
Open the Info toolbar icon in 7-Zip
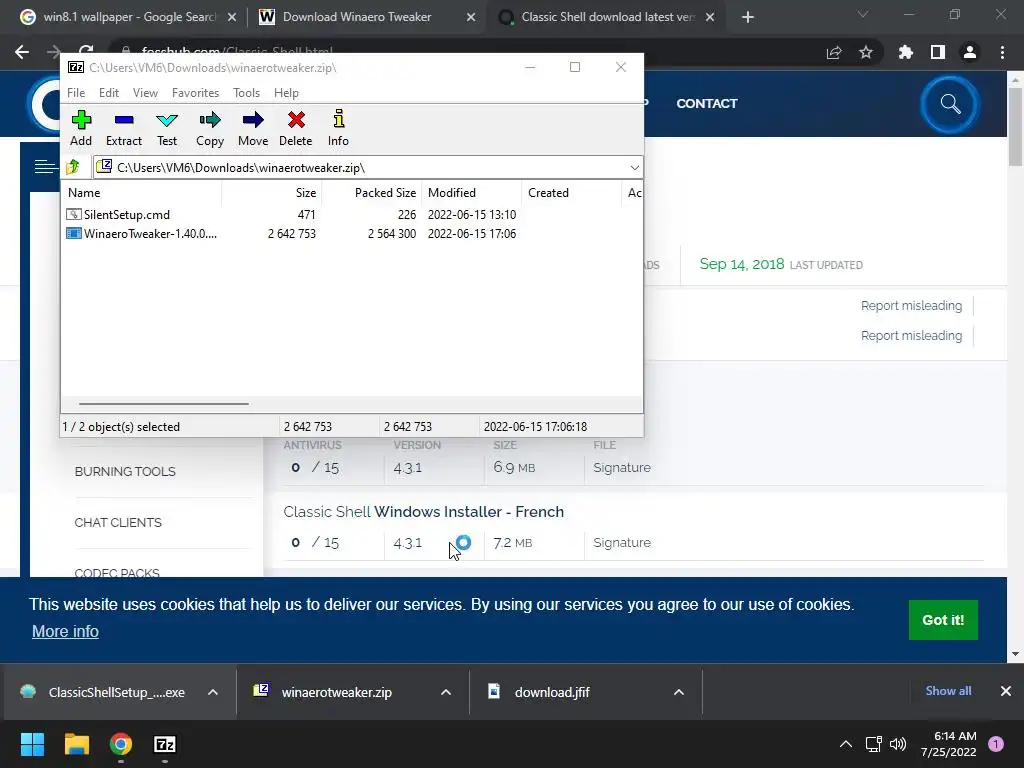coord(338,128)
